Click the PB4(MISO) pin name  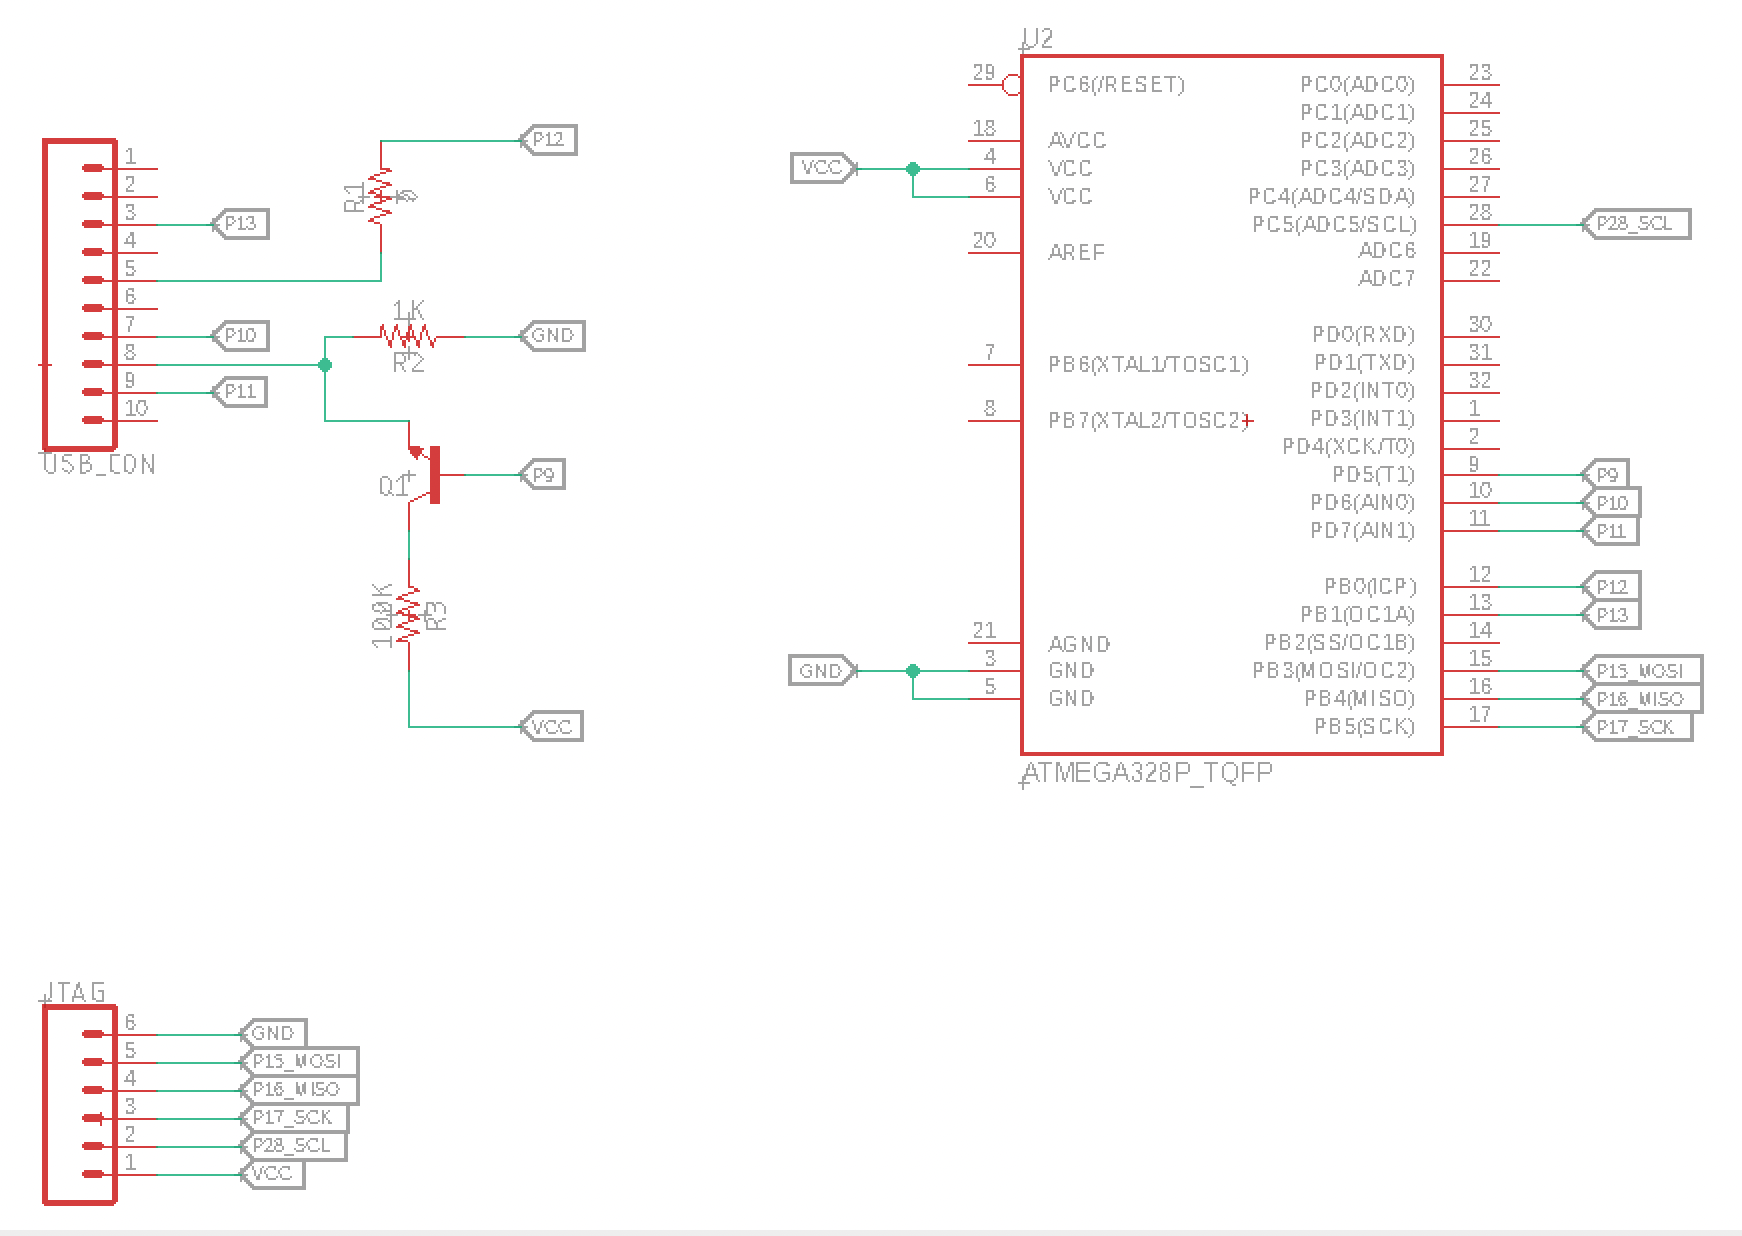coord(1360,699)
